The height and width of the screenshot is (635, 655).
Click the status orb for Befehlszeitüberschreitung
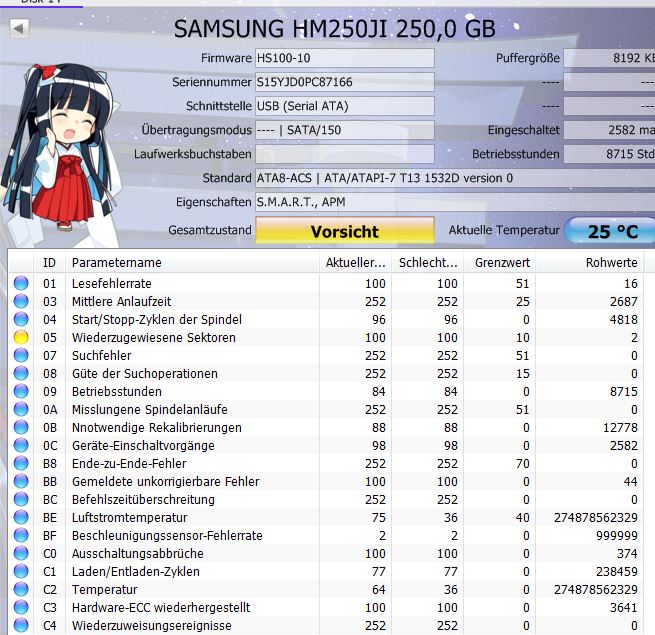click(21, 499)
